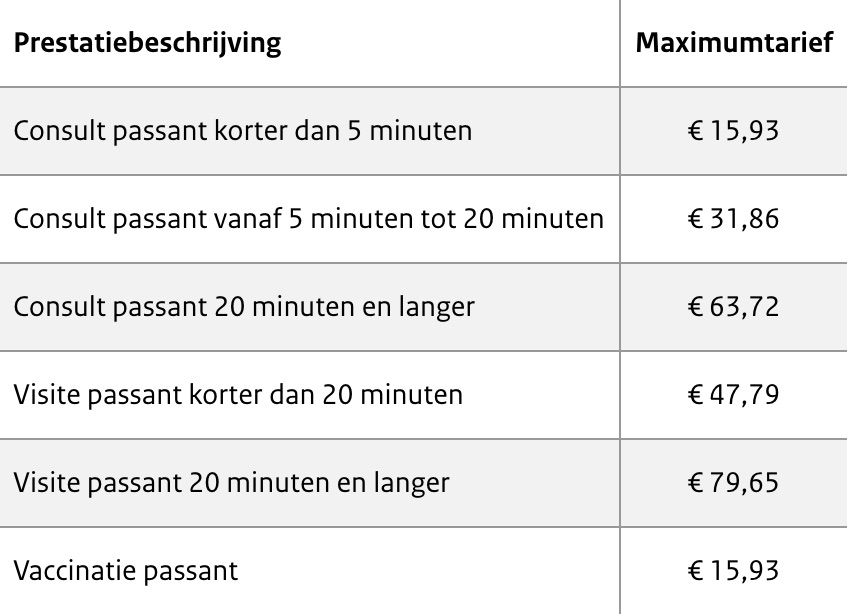Select the € 15,93 tariff for the short consult

[x=733, y=131]
